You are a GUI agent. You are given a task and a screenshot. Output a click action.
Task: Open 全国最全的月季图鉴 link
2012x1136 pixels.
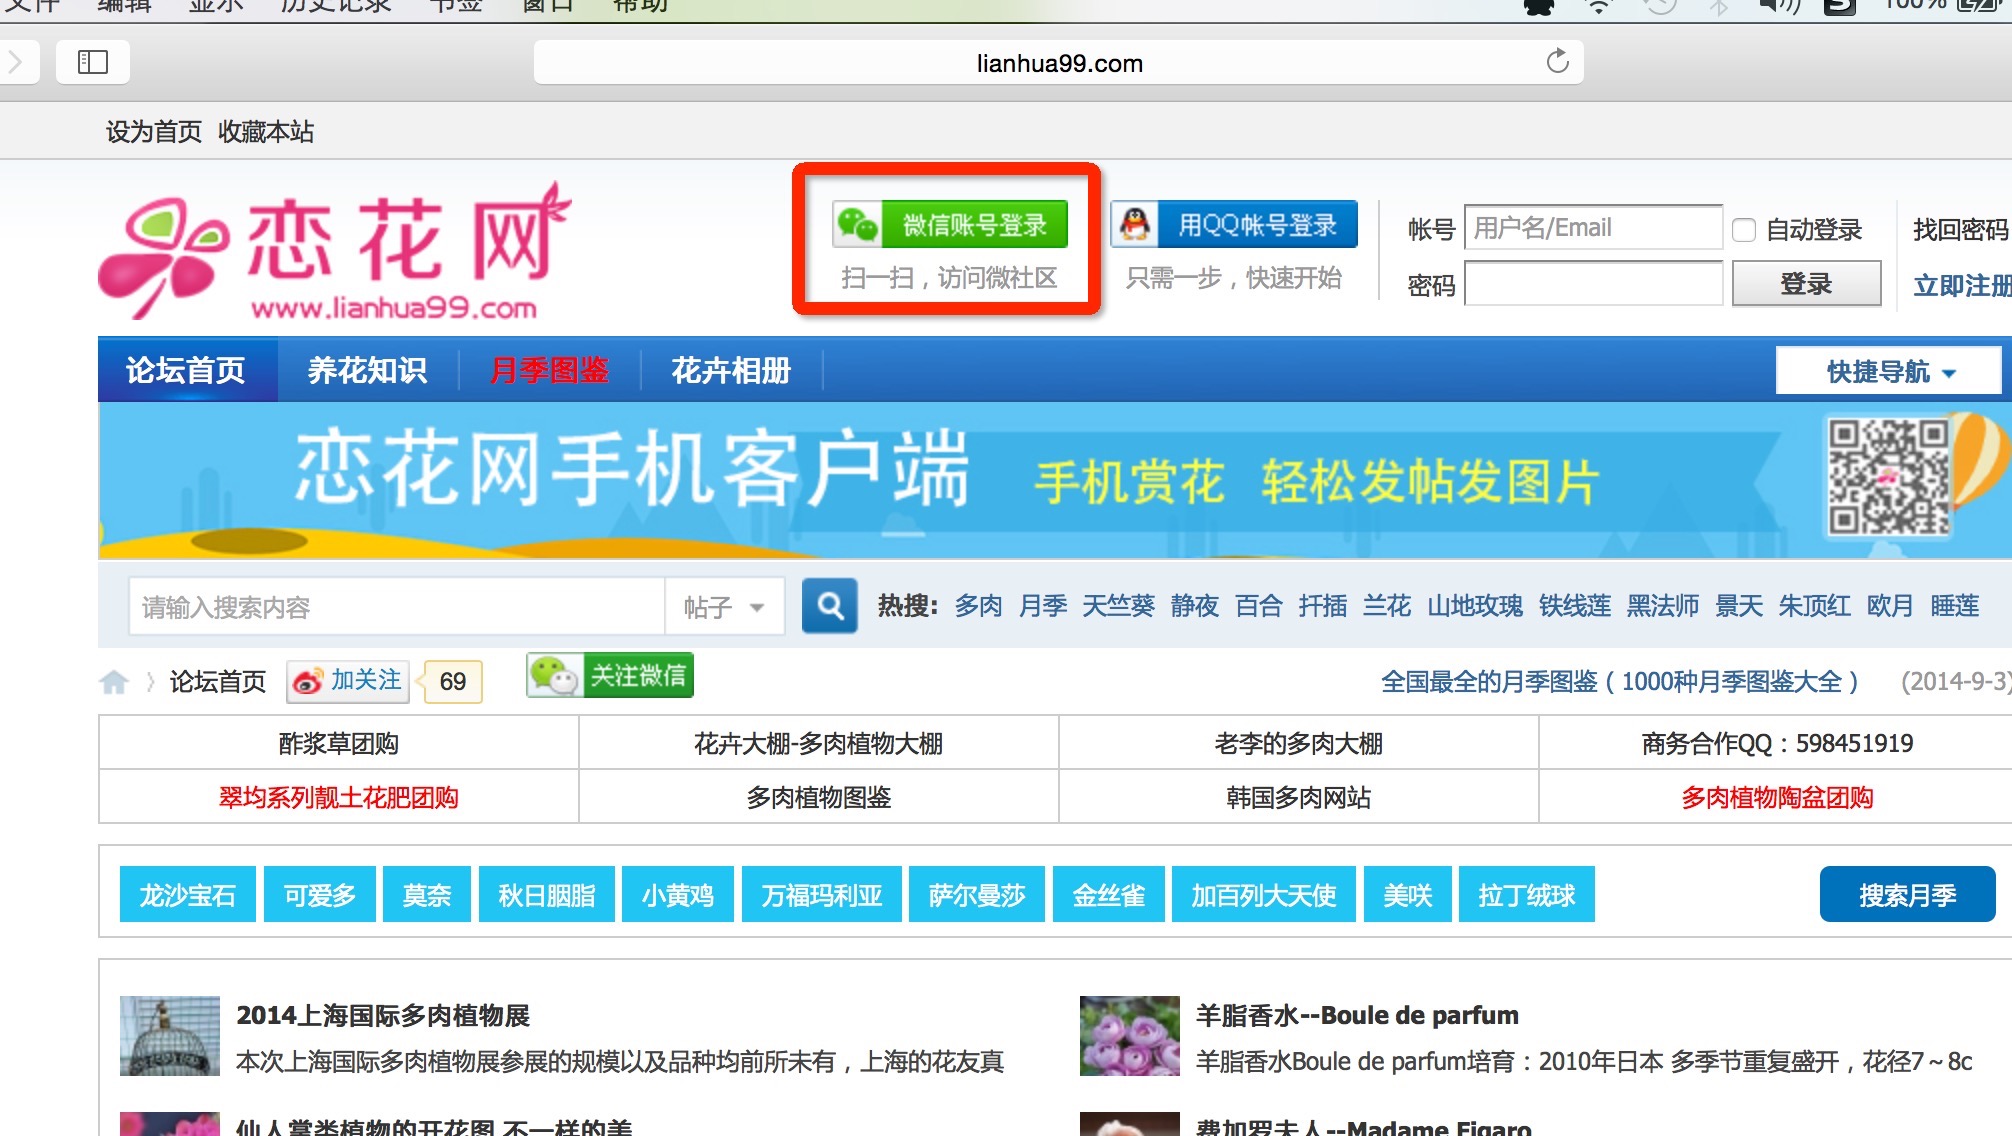click(x=1619, y=682)
